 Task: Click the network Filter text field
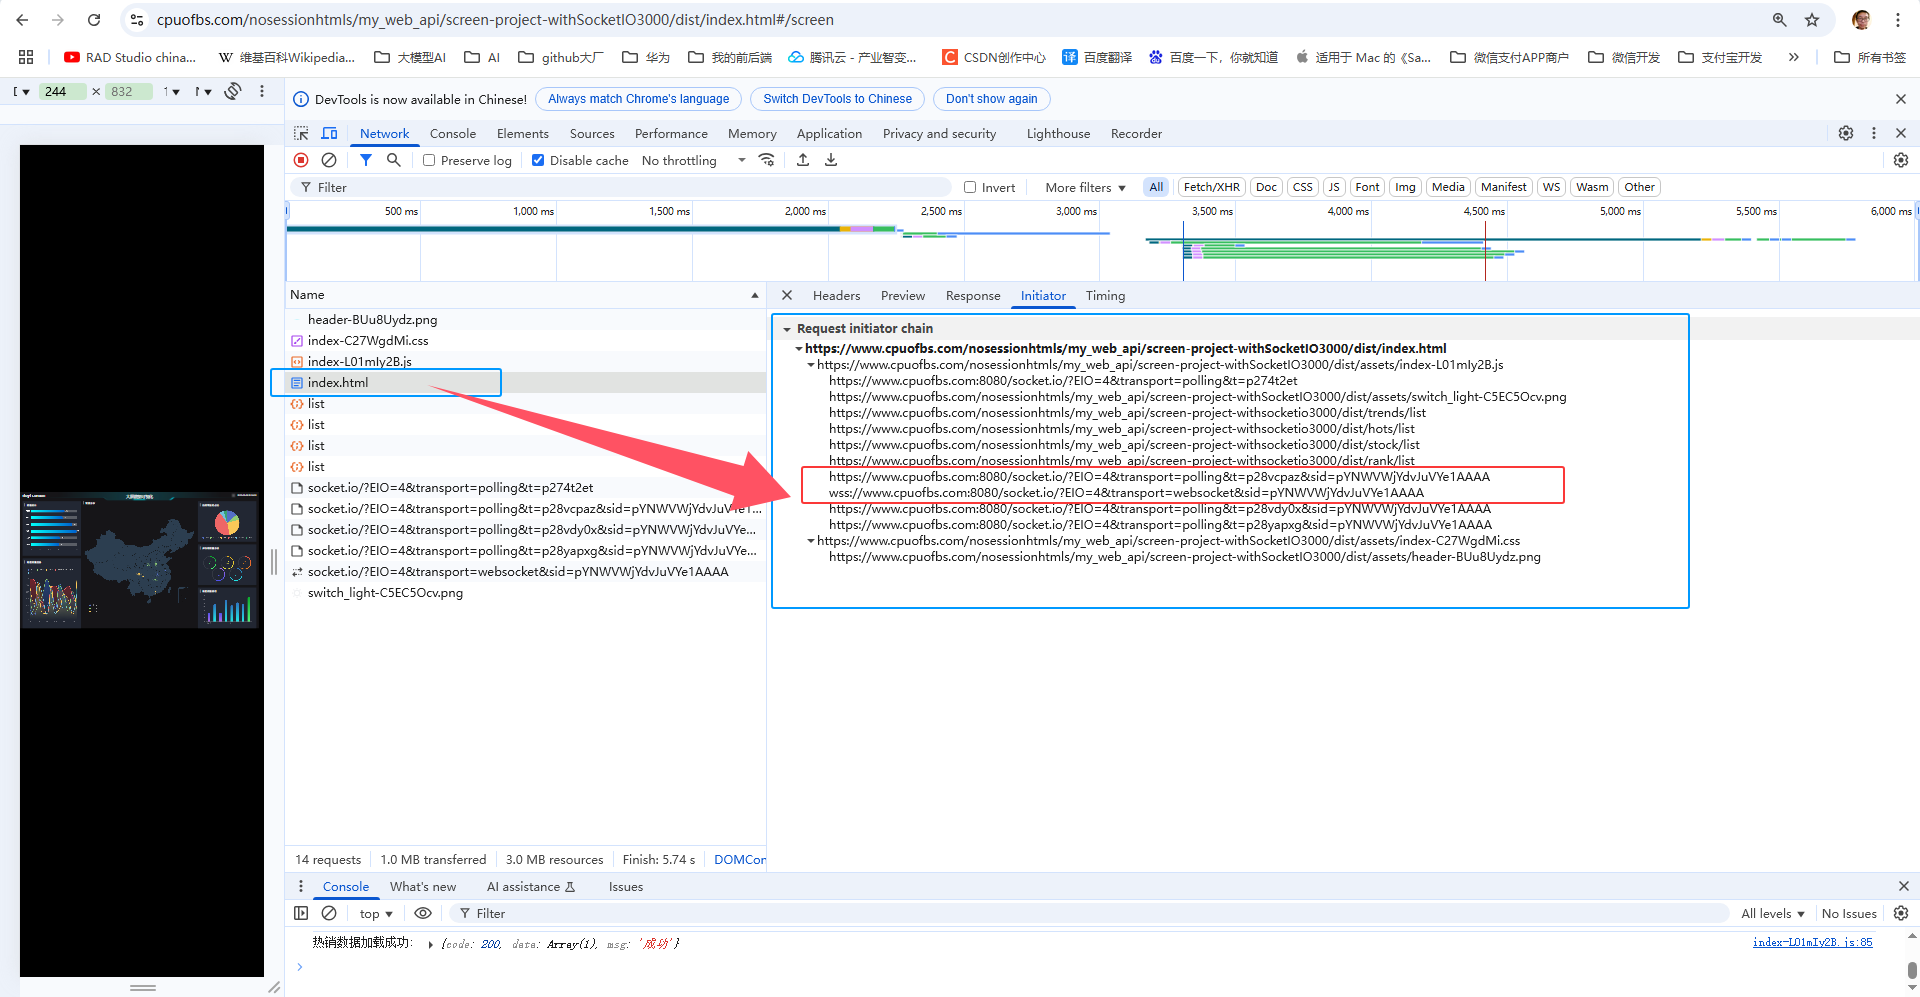point(620,187)
